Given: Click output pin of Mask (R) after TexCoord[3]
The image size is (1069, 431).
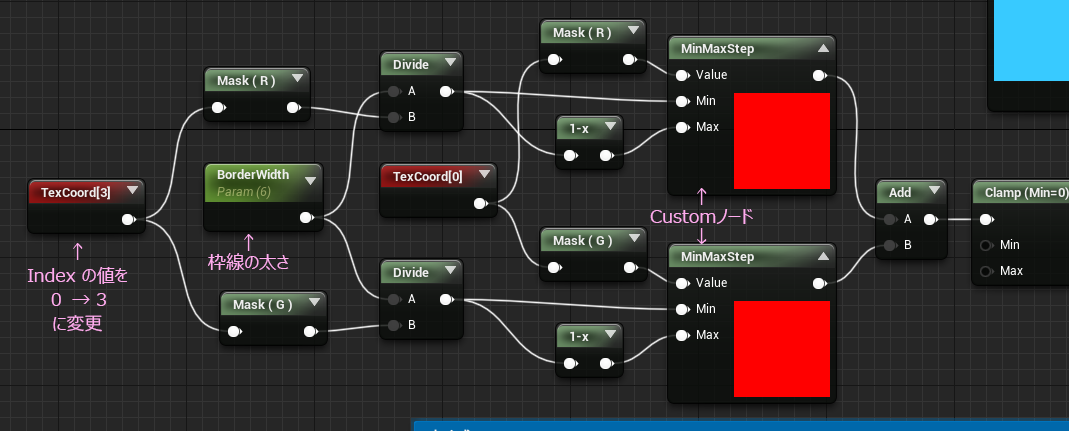Looking at the screenshot, I should (x=293, y=107).
